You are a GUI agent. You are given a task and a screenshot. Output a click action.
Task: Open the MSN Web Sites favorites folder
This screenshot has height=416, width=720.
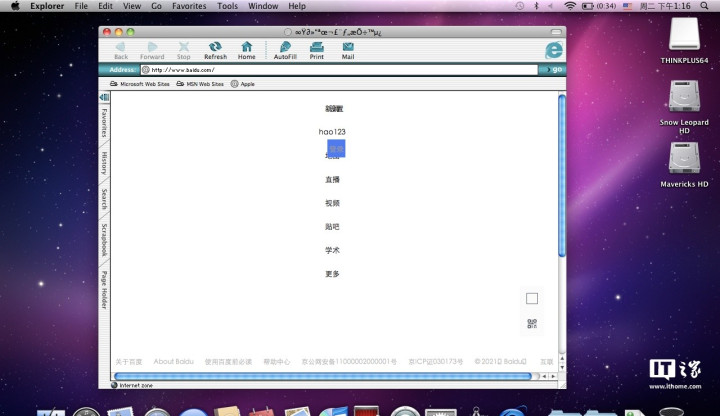click(200, 84)
